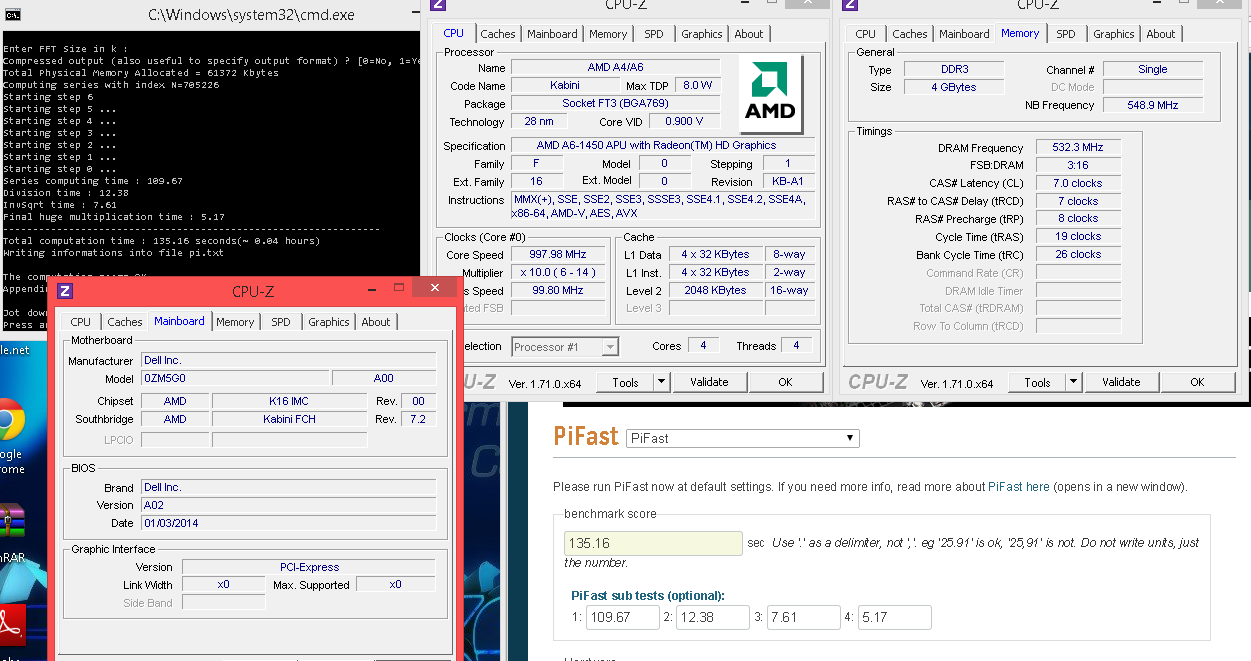Click 'Total computation time' line in cmd window

[162, 241]
